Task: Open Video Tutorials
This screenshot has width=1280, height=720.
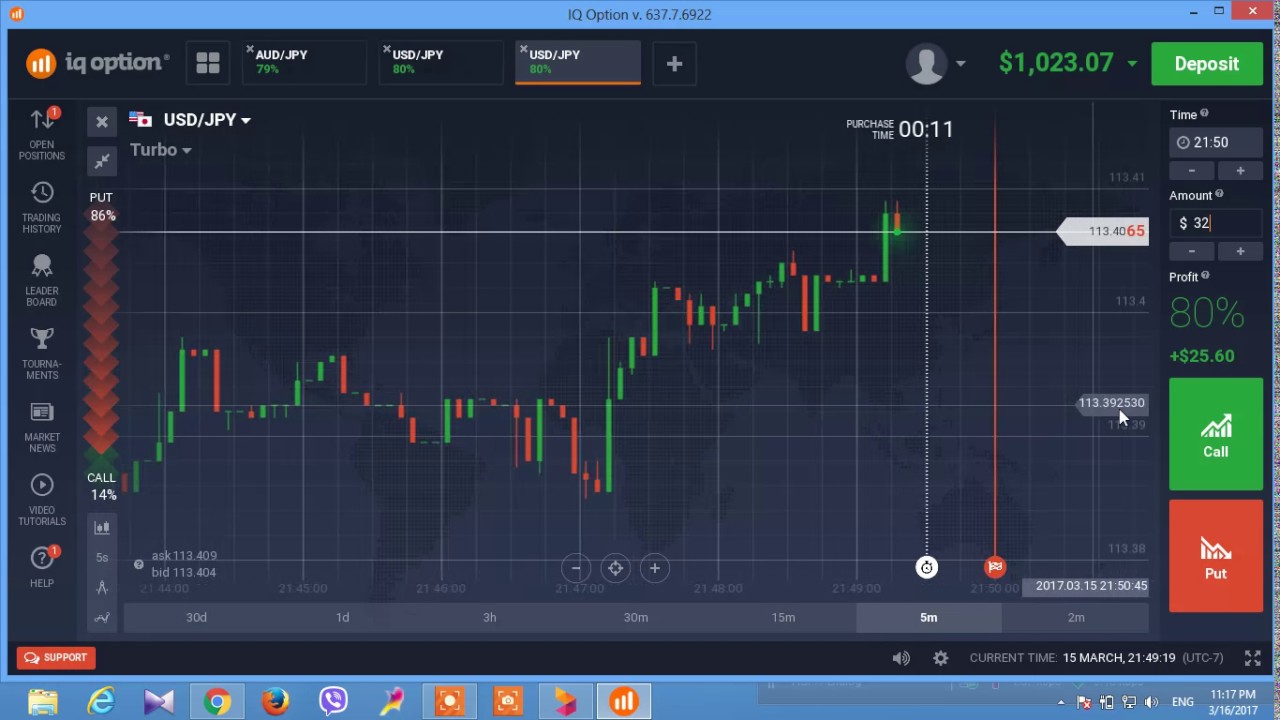Action: click(42, 499)
